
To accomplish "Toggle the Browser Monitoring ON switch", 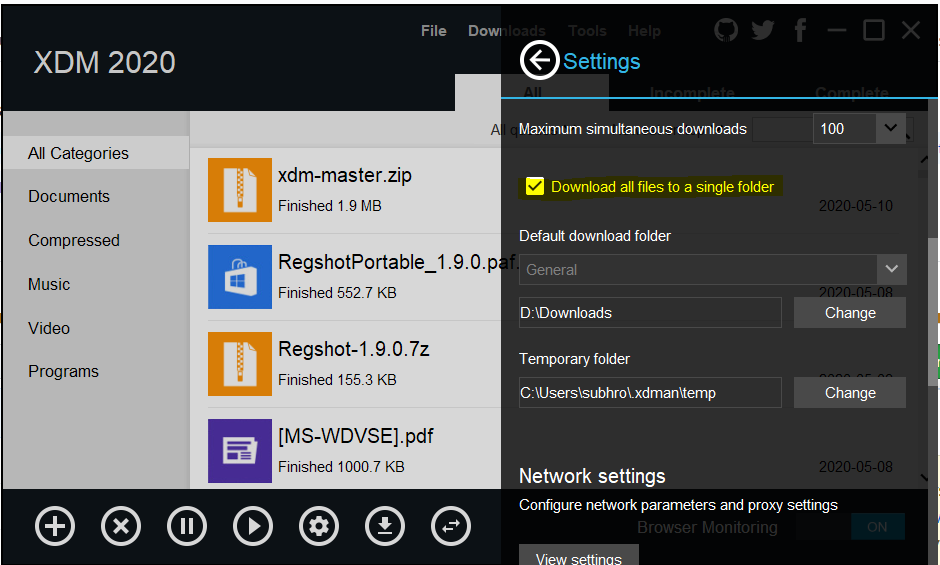I will point(878,527).
